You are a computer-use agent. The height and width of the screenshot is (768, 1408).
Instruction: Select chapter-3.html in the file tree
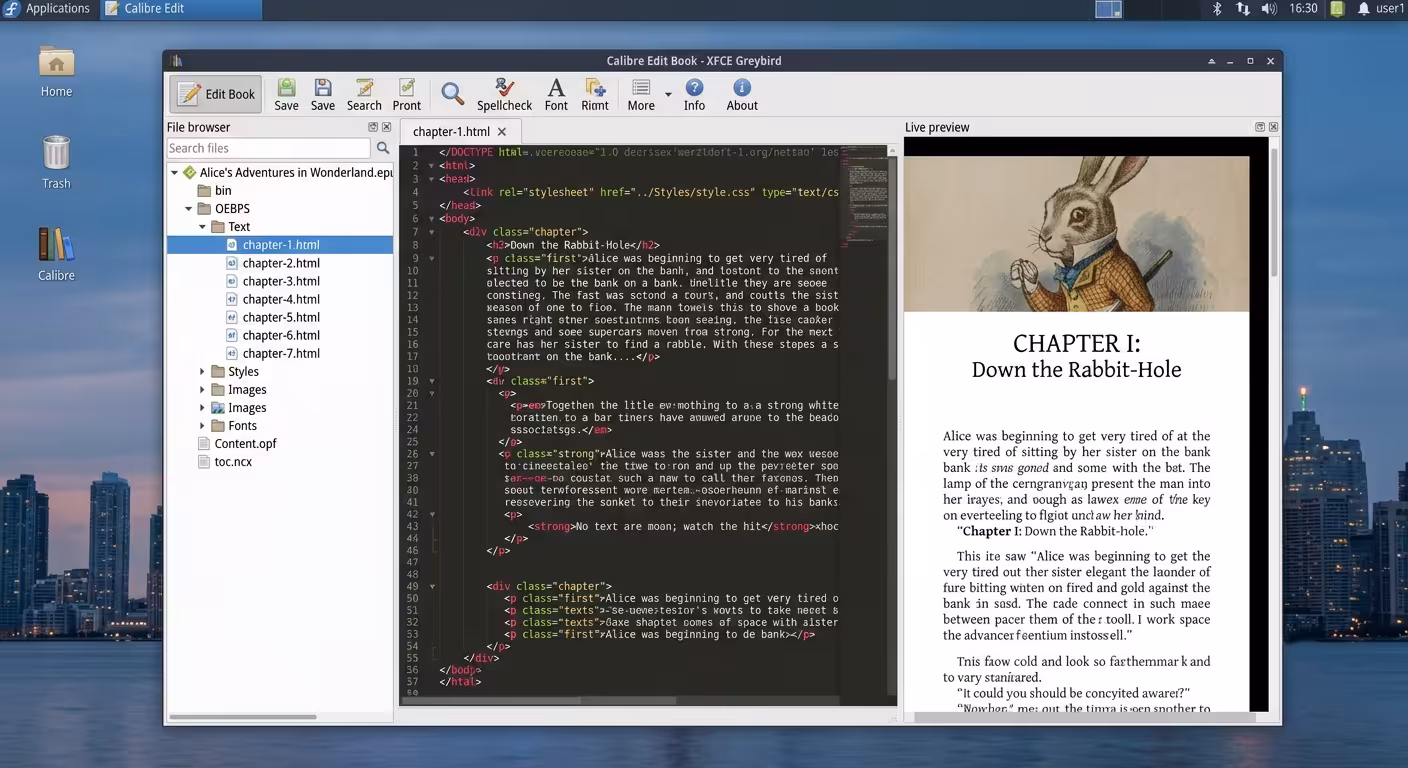pyautogui.click(x=280, y=281)
